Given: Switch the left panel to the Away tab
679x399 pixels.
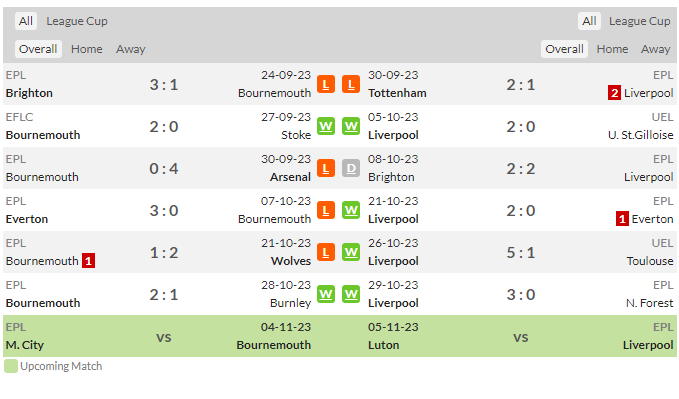Looking at the screenshot, I should [x=130, y=49].
